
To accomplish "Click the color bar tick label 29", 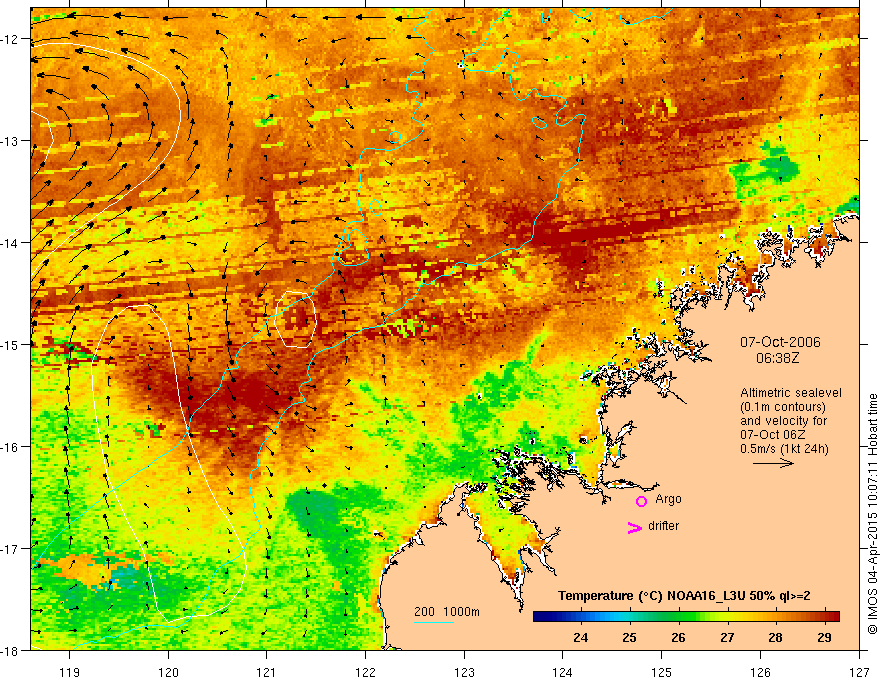I will [824, 637].
